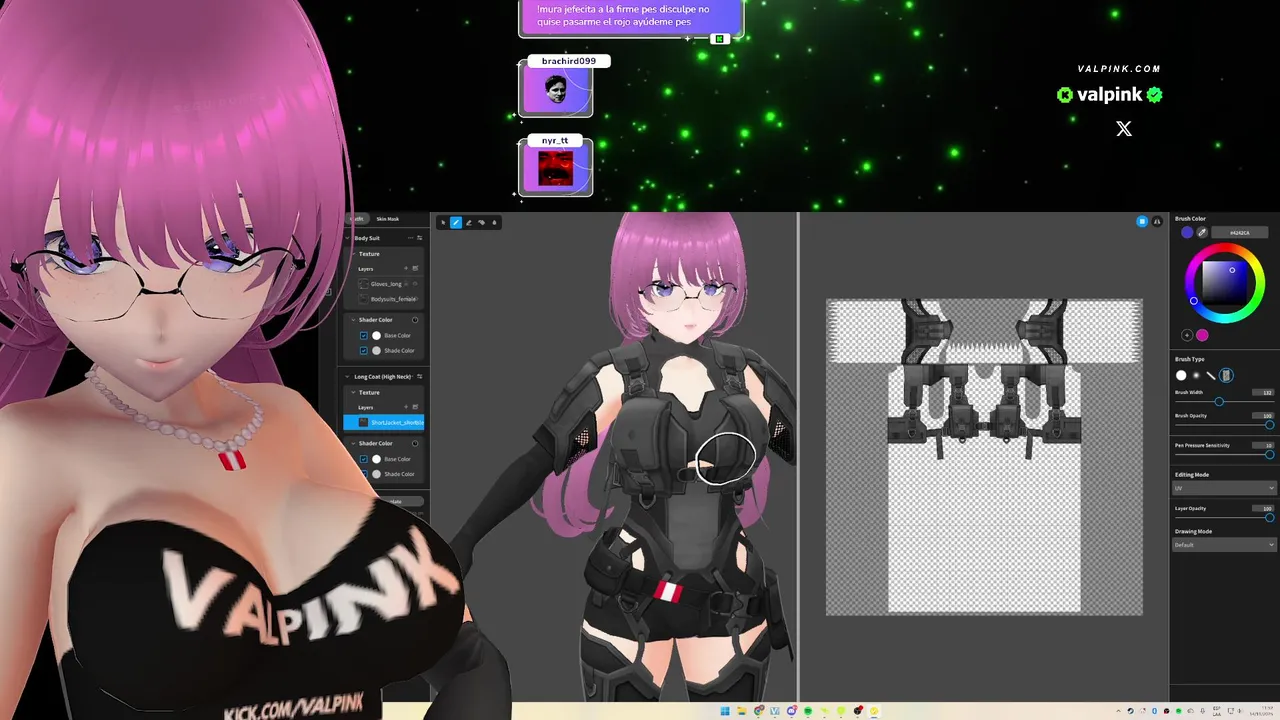Viewport: 1280px width, 720px height.
Task: Reset Body Suit Shader Color icon
Action: point(415,320)
